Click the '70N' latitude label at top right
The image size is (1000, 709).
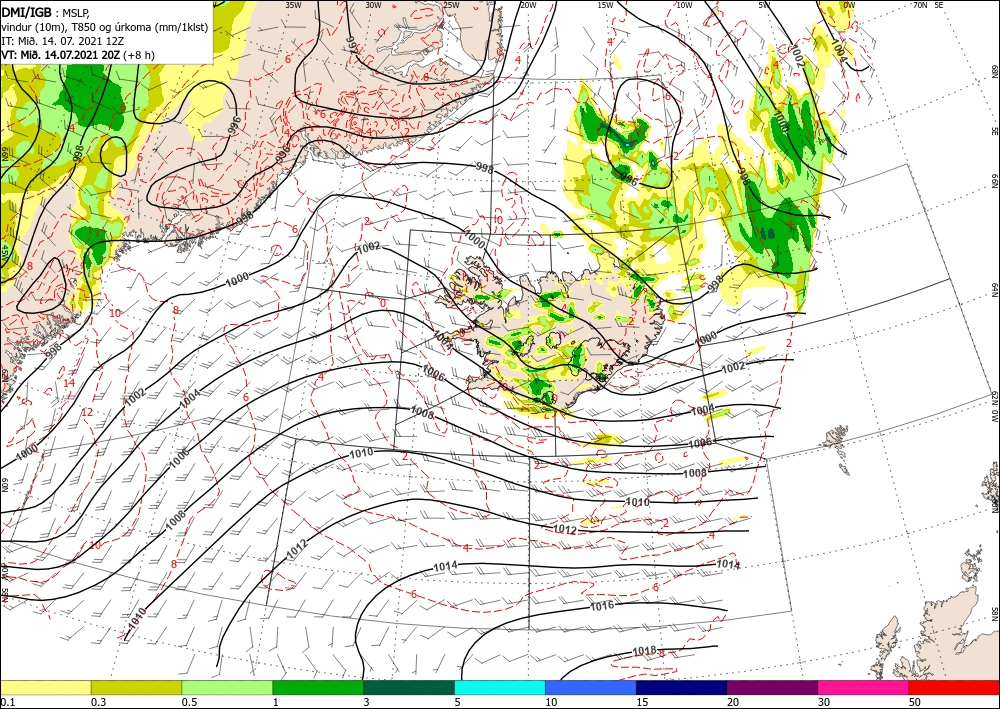pos(920,5)
